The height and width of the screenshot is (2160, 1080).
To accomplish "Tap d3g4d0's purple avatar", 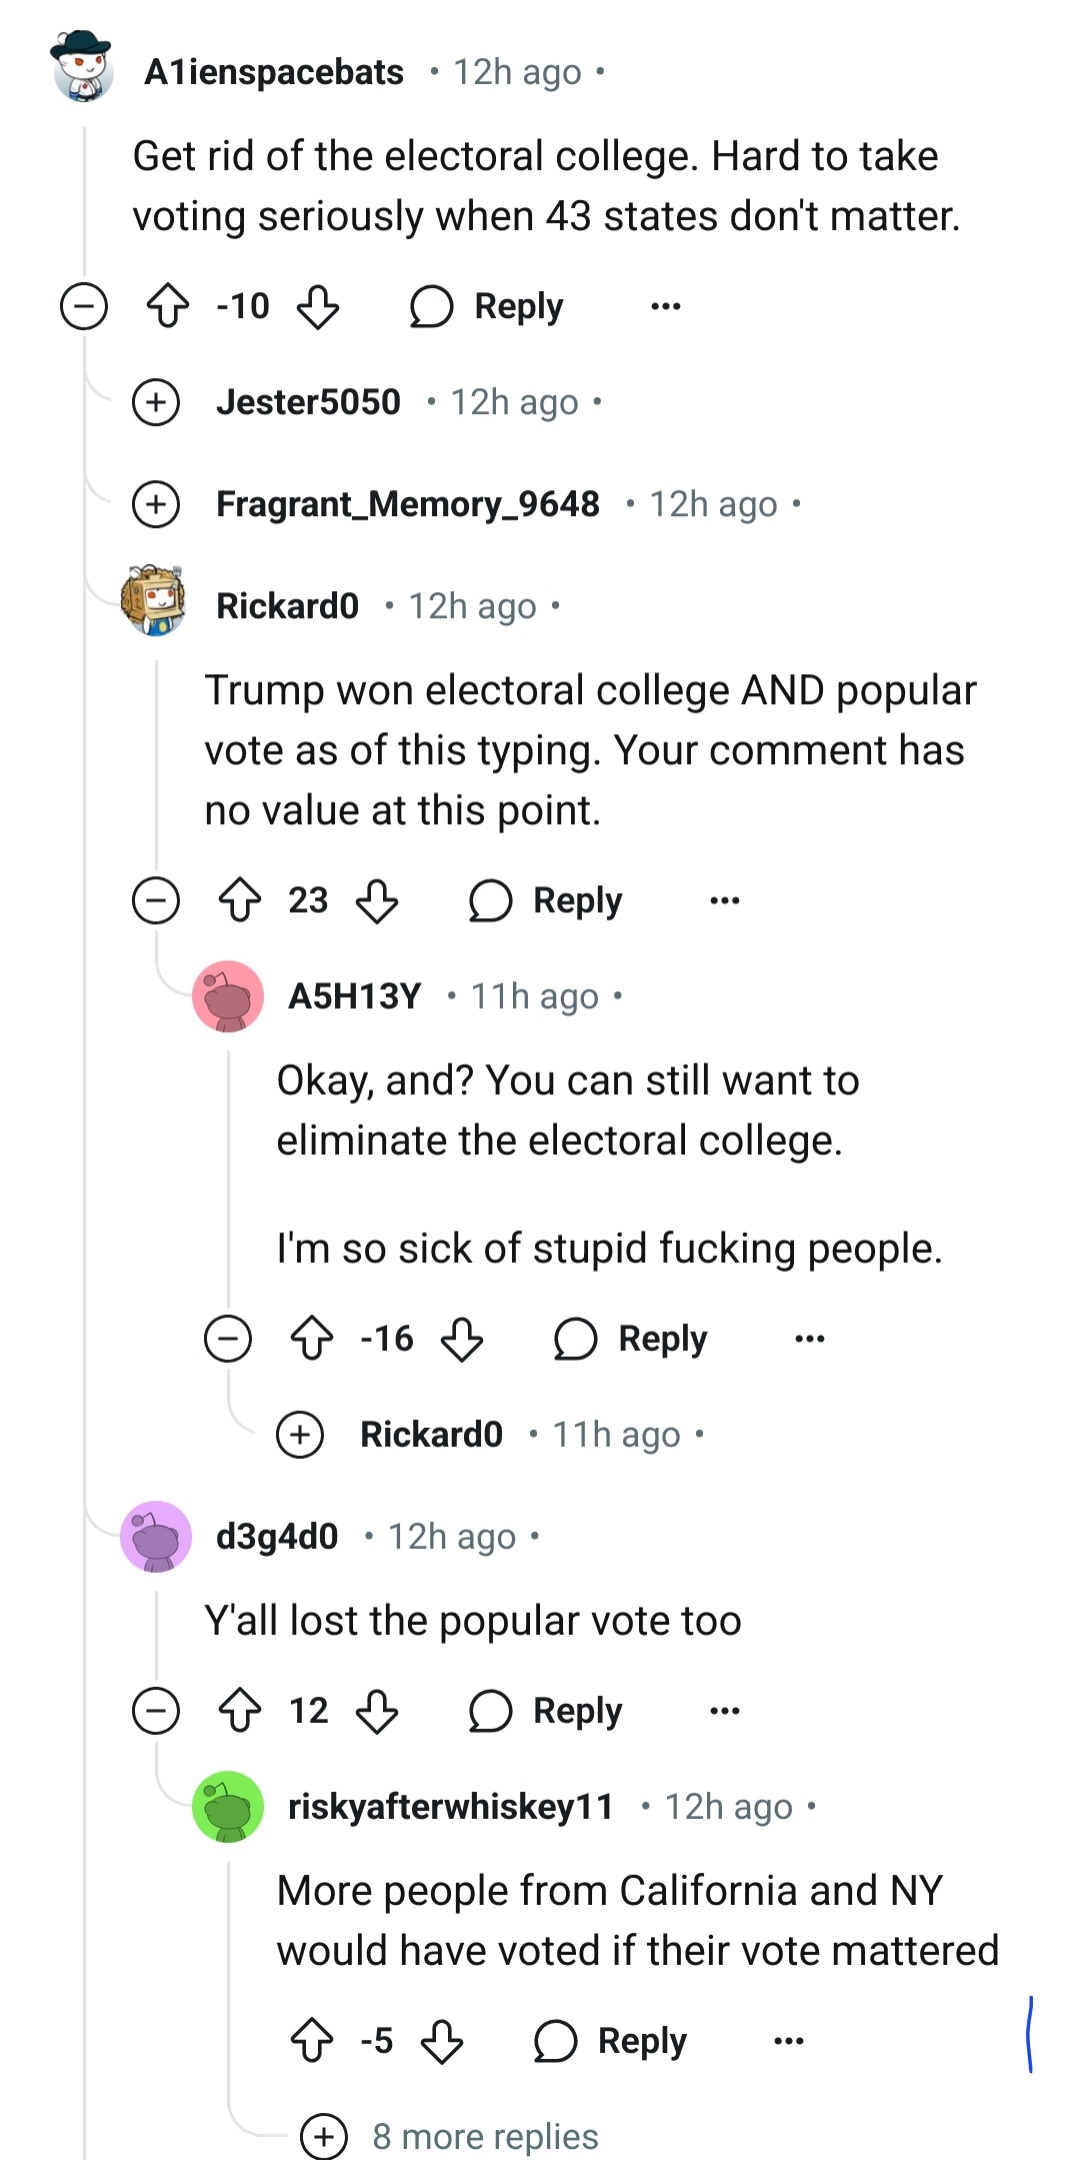I will pos(156,1537).
